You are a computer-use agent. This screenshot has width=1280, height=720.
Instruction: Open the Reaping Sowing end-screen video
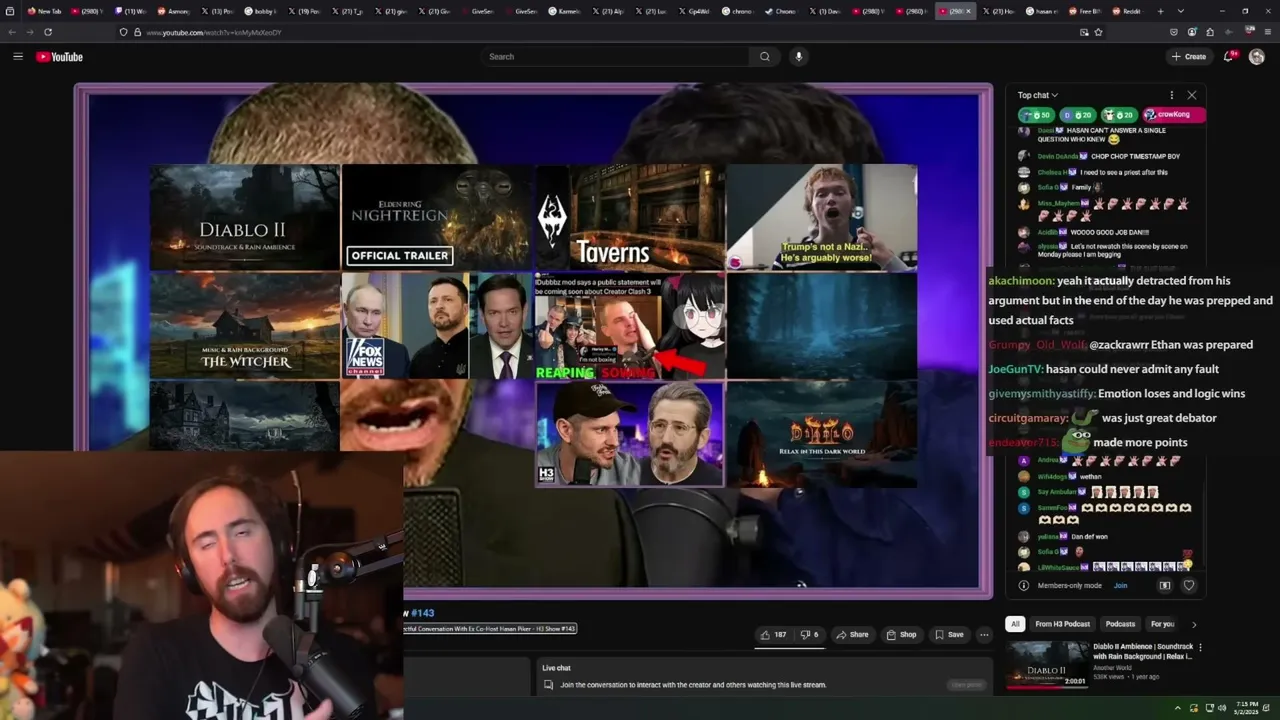click(x=630, y=325)
